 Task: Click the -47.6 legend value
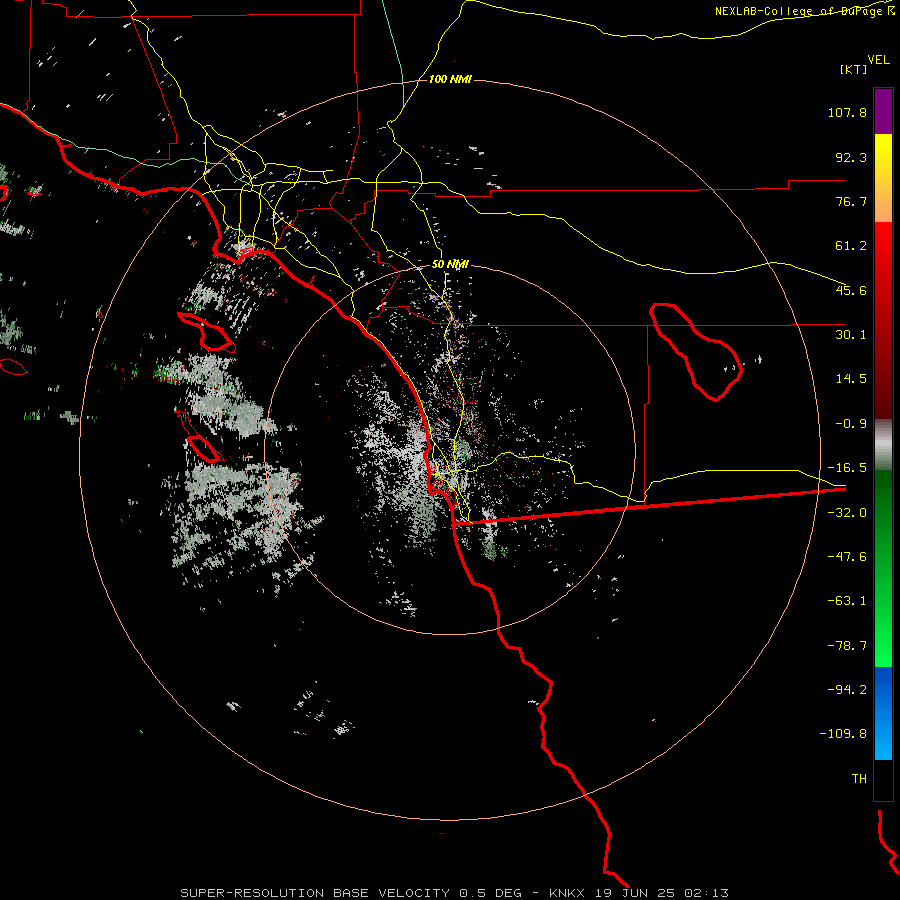pos(847,557)
